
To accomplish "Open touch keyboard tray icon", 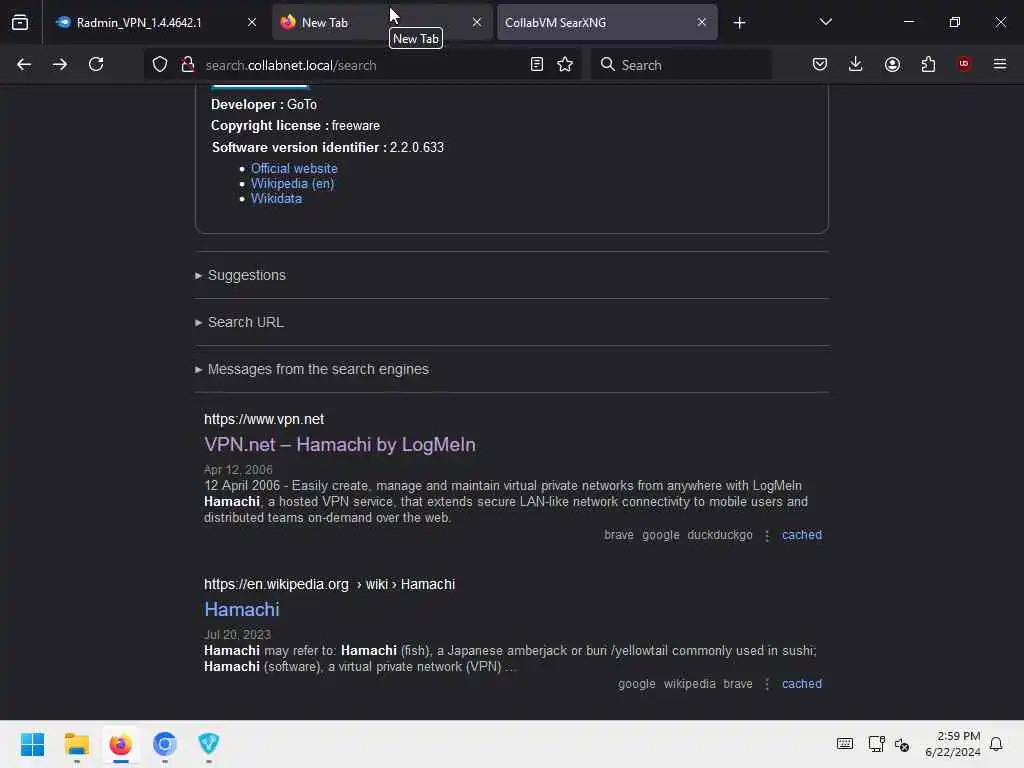I will click(x=844, y=744).
